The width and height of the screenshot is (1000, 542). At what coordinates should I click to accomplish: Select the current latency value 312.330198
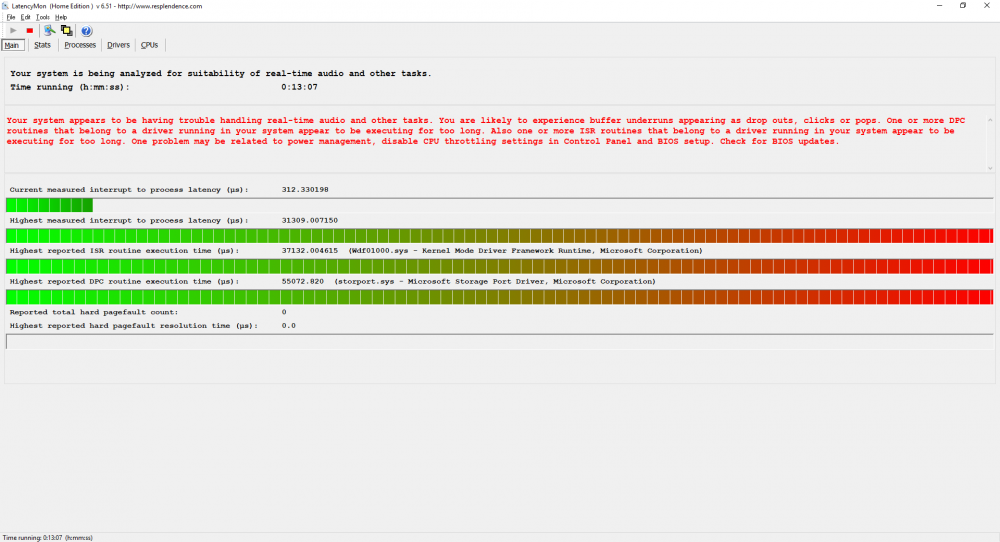coord(305,190)
